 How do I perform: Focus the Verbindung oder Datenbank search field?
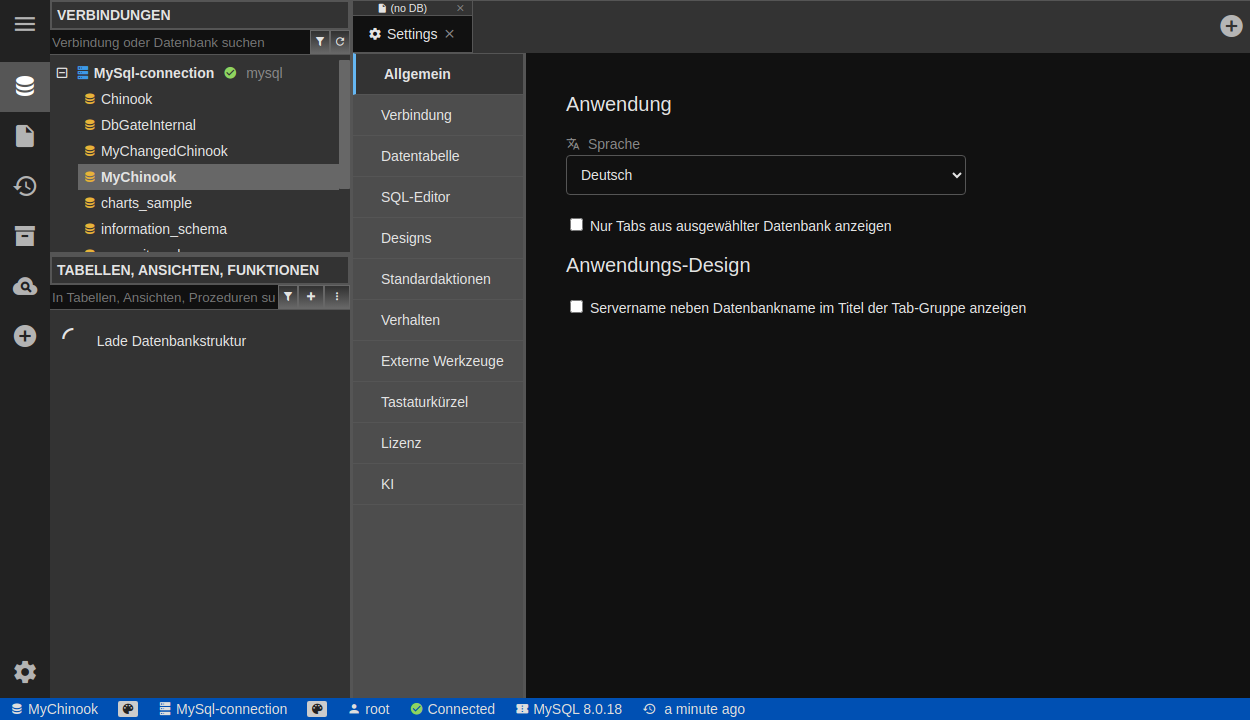pyautogui.click(x=180, y=42)
